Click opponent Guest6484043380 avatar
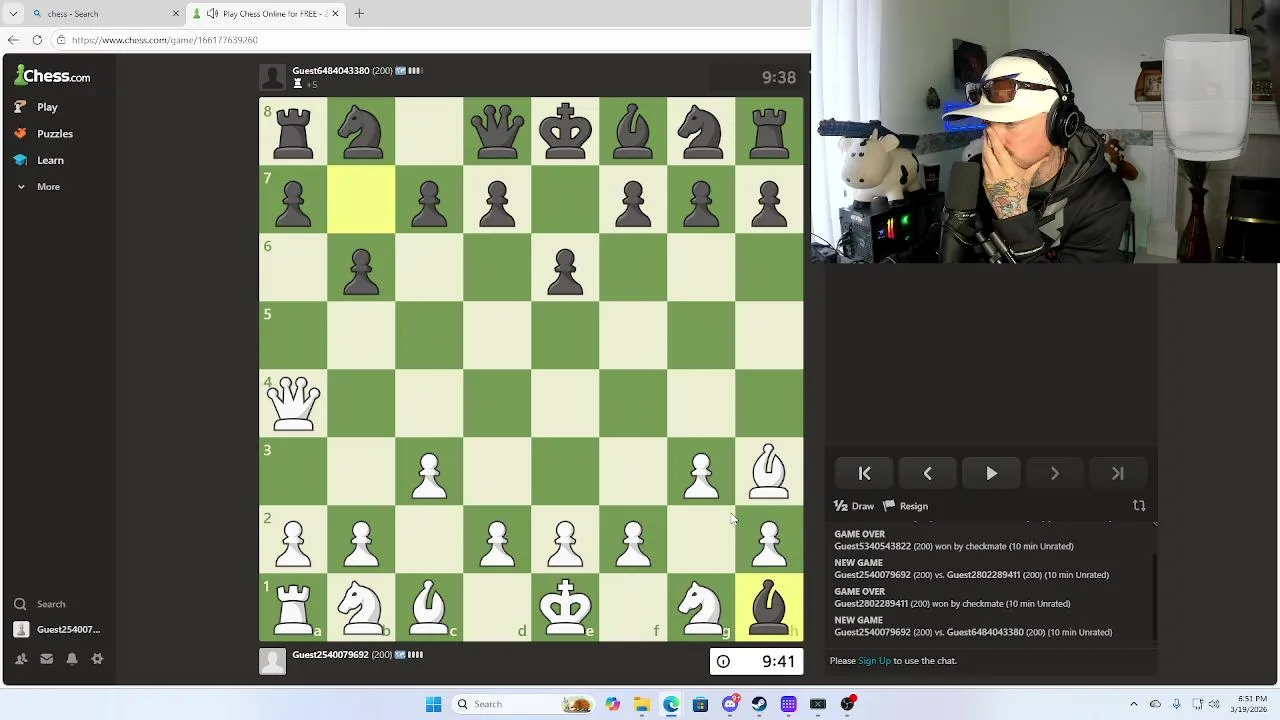The height and width of the screenshot is (720, 1280). (x=272, y=77)
